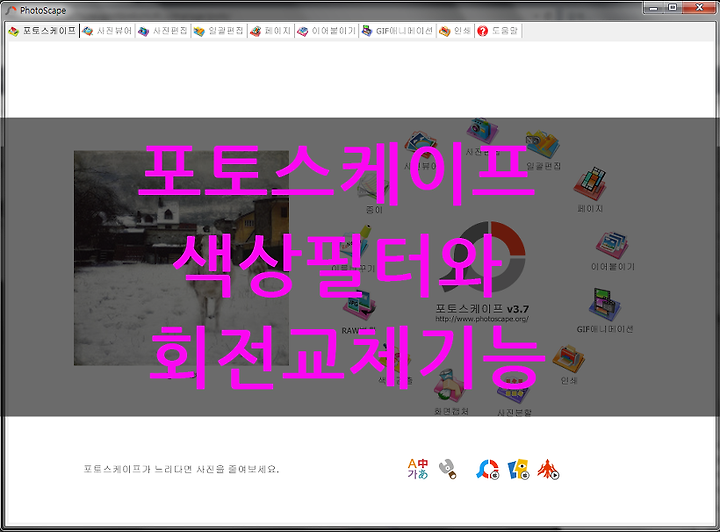Viewport: 720px width, 532px height.
Task: Click the 페이지 label under film icon
Action: pyautogui.click(x=590, y=208)
